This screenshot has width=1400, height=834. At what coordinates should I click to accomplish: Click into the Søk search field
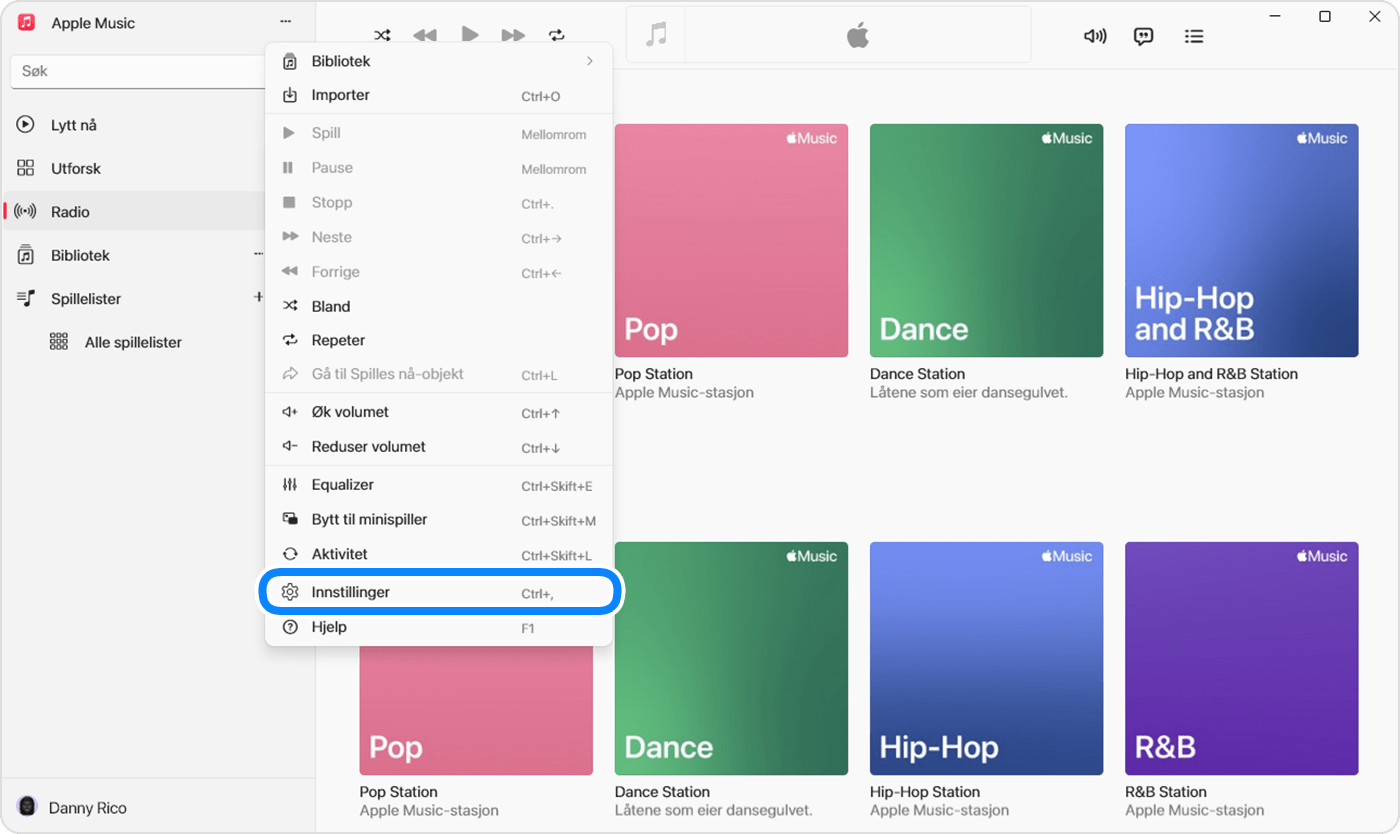click(137, 71)
